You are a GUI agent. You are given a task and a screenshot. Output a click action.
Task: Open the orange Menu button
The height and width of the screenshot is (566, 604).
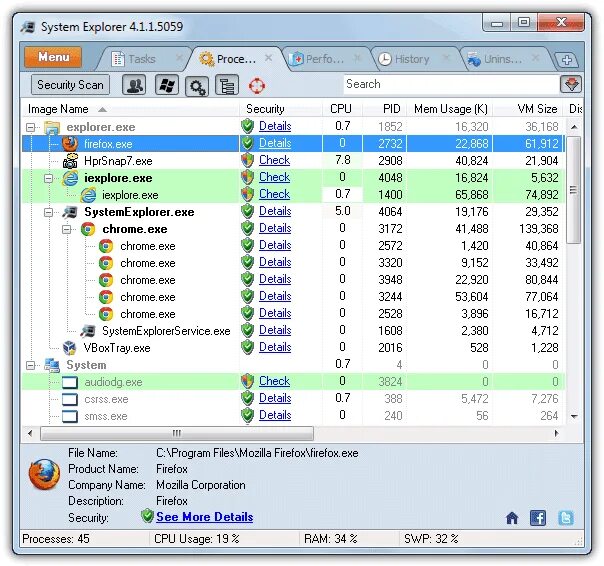coord(53,57)
